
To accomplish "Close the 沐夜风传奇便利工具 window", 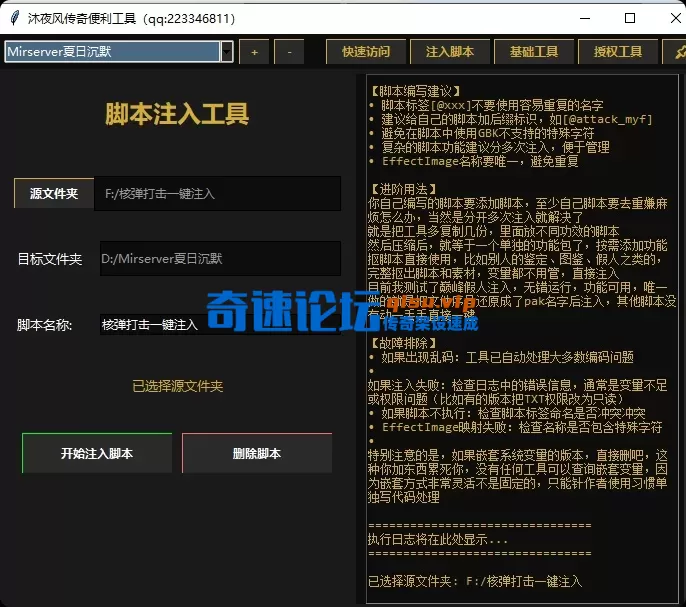I will pyautogui.click(x=676, y=18).
